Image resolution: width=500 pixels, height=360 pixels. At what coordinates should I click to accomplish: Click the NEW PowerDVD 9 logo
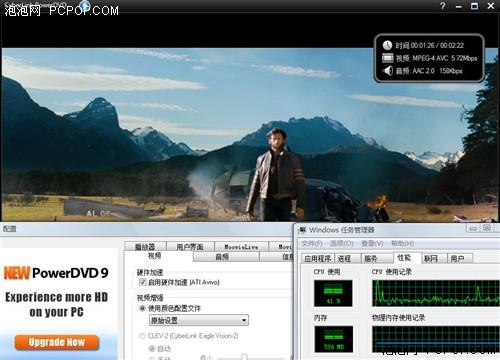pos(56,273)
